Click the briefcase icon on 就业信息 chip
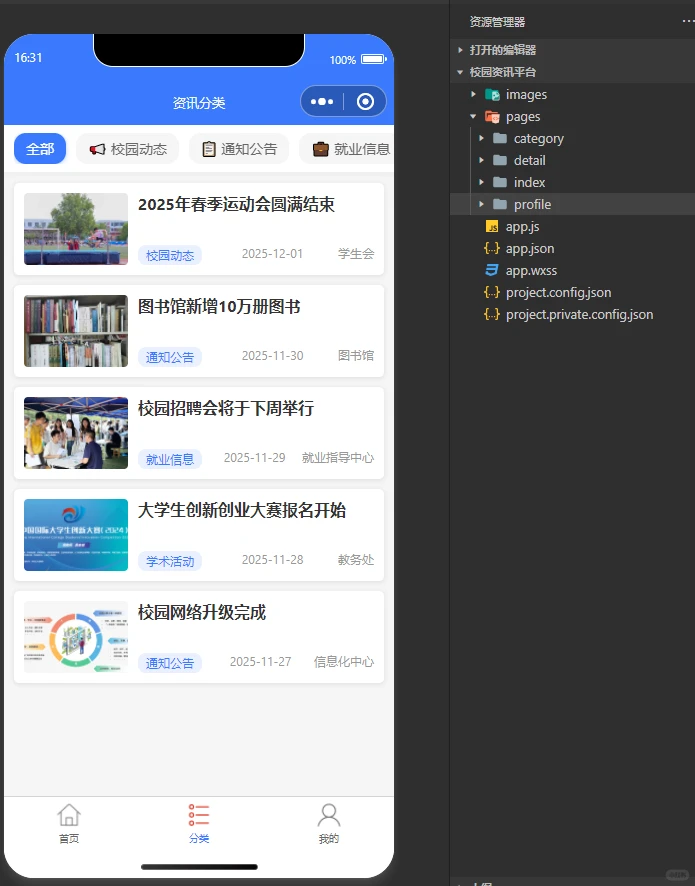 point(320,149)
